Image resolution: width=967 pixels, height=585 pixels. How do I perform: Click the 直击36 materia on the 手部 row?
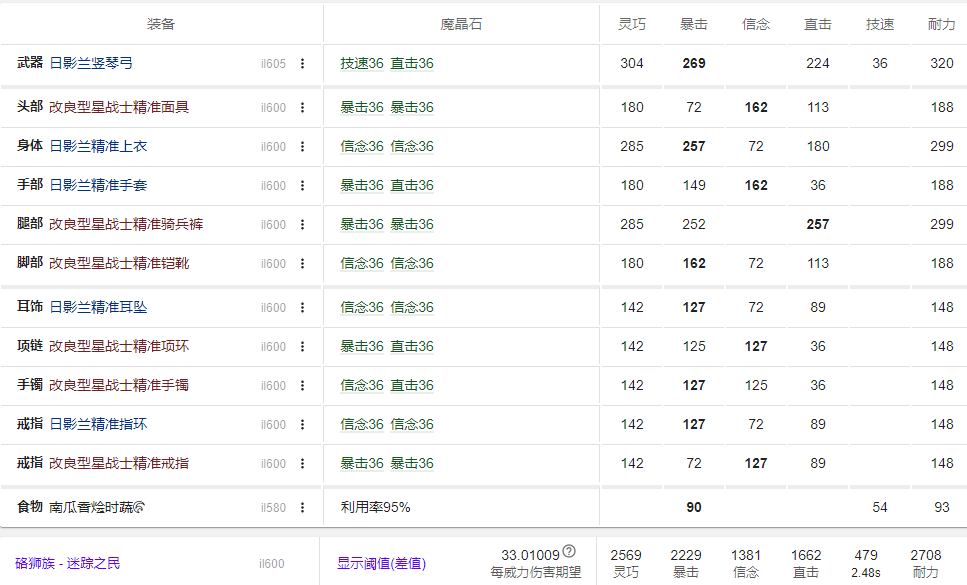coord(413,184)
